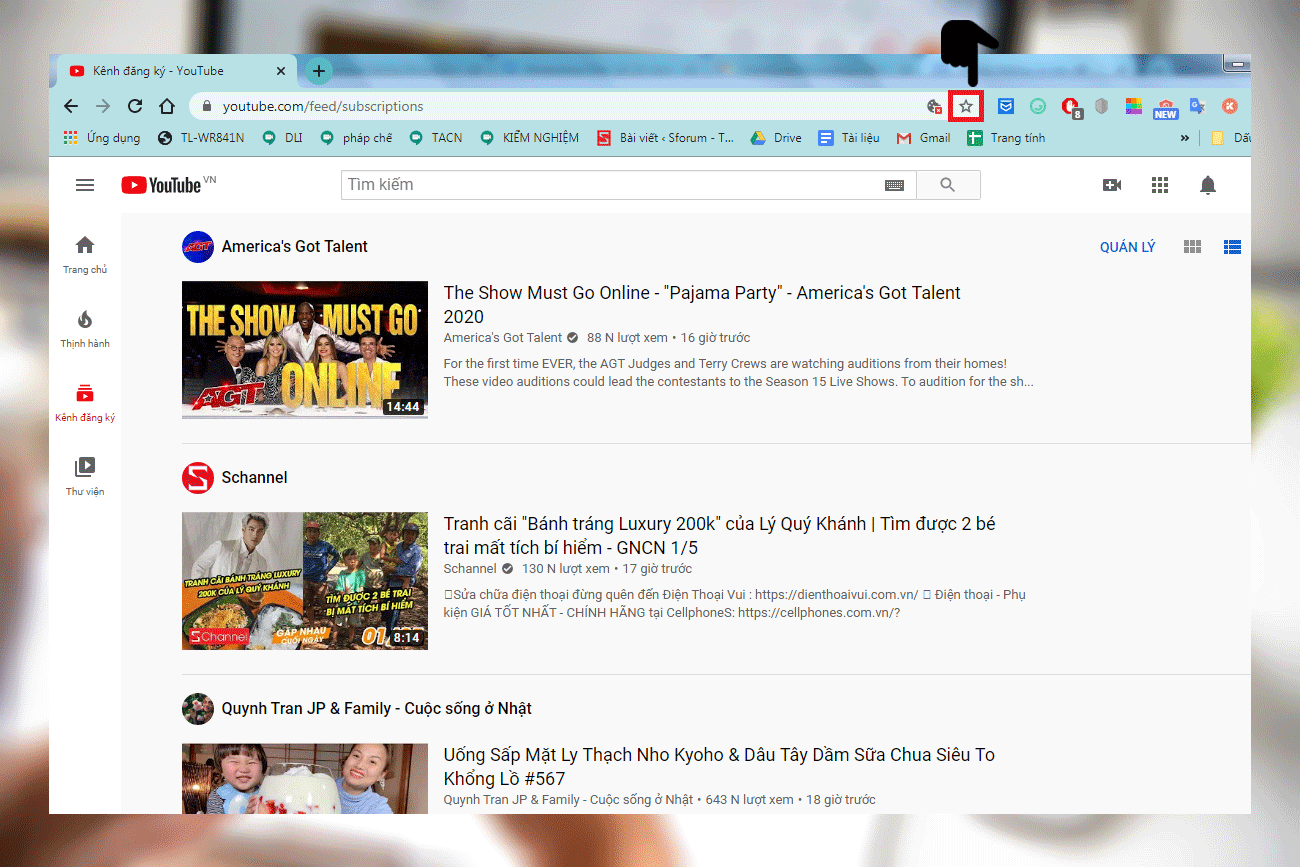Reload the page with the refresh icon
This screenshot has height=867, width=1300.
(135, 106)
